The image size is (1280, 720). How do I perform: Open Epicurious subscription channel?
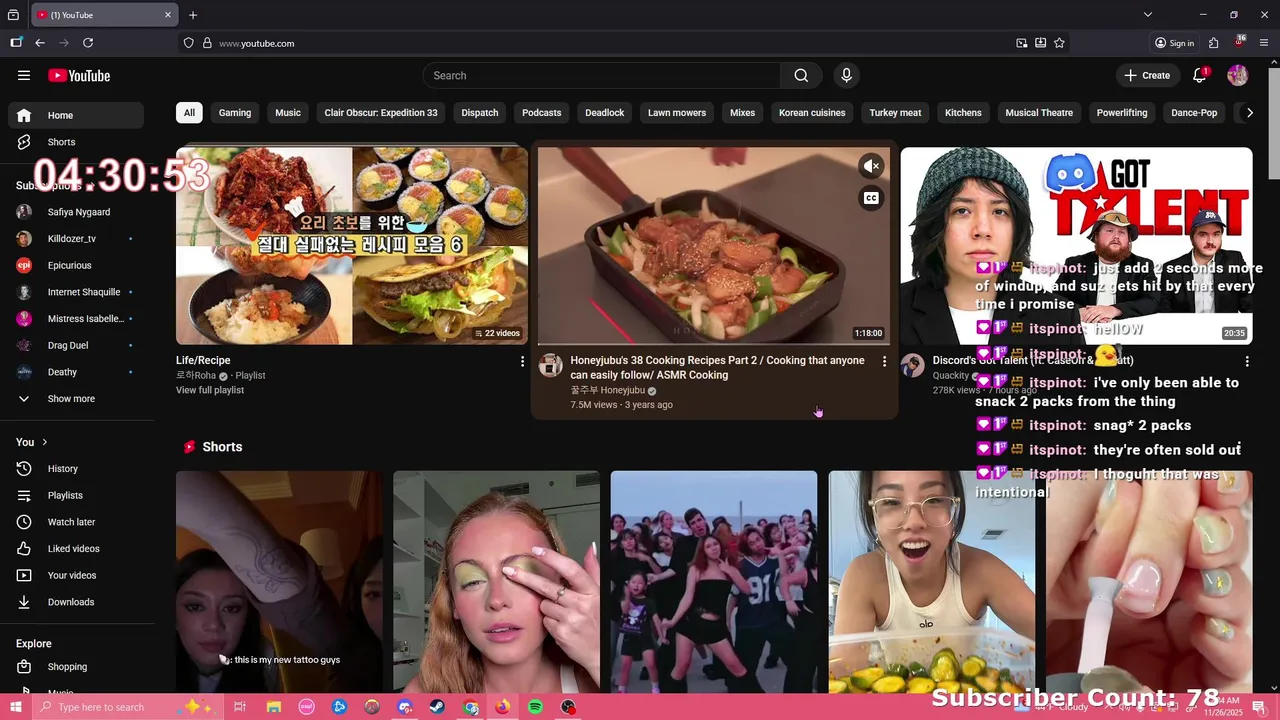pyautogui.click(x=76, y=266)
